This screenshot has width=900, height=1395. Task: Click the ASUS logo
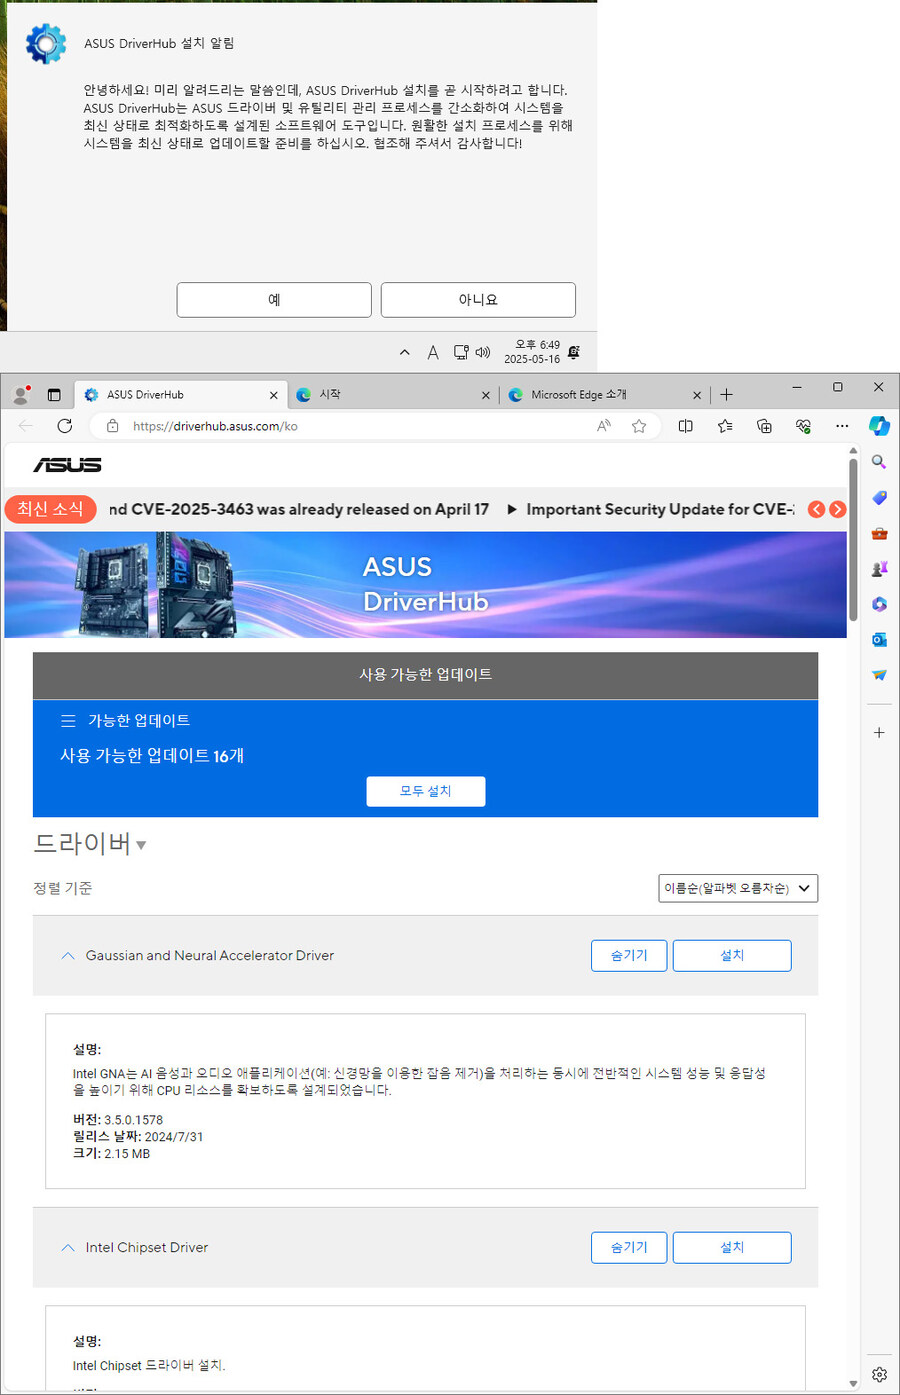tap(68, 465)
